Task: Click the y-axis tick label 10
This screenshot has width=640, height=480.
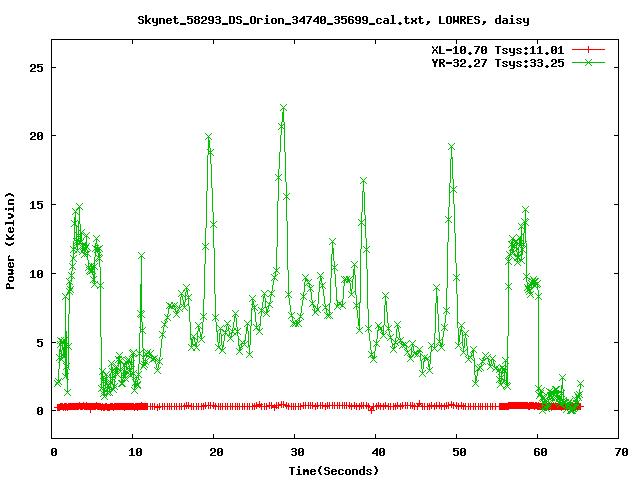Action: coord(36,274)
